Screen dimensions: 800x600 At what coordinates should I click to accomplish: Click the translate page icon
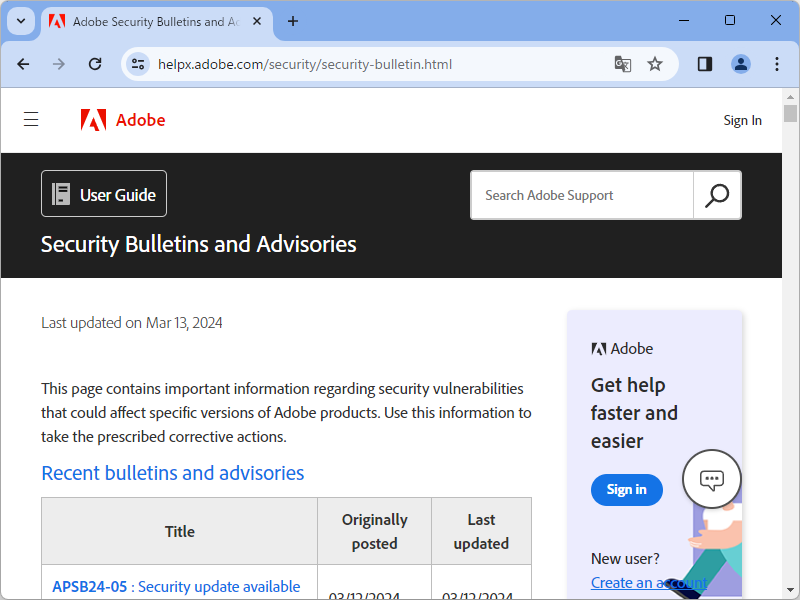pos(622,64)
